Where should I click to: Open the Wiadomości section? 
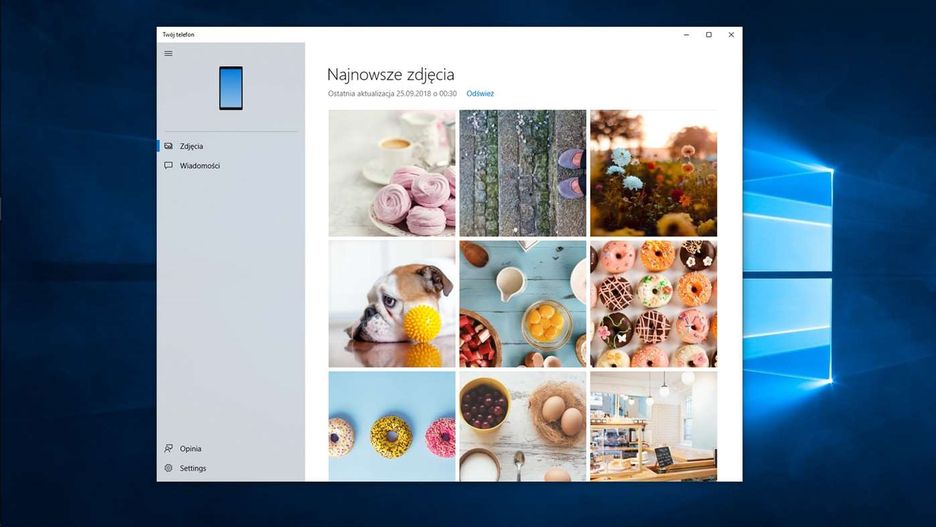pos(231,165)
